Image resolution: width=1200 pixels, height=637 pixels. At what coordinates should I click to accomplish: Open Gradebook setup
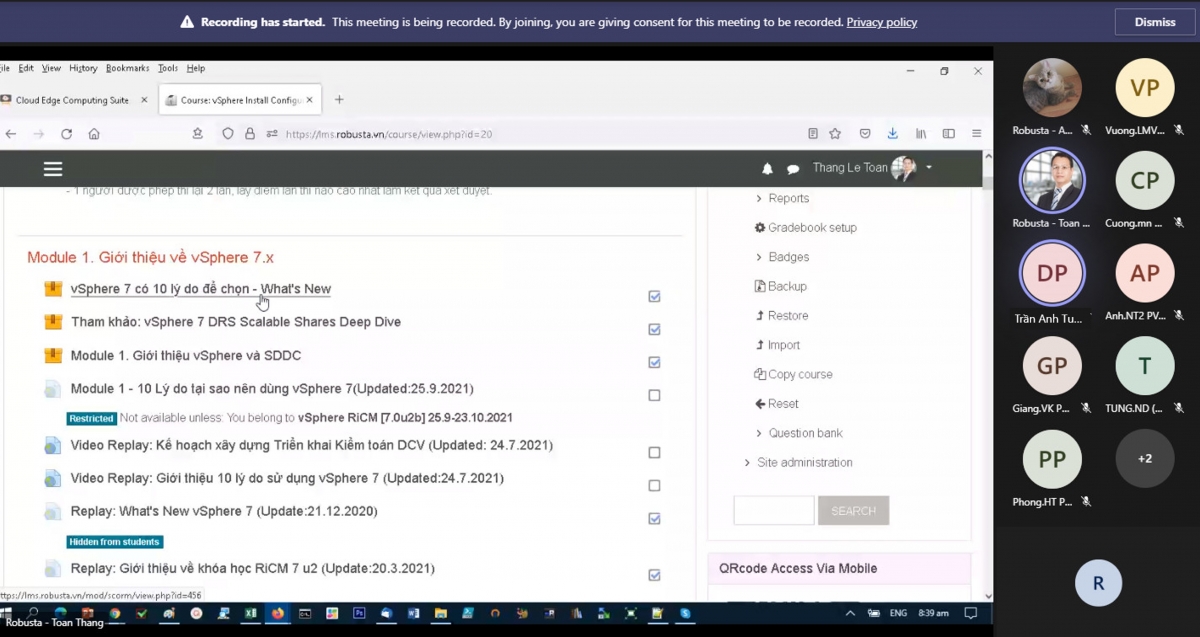806,227
